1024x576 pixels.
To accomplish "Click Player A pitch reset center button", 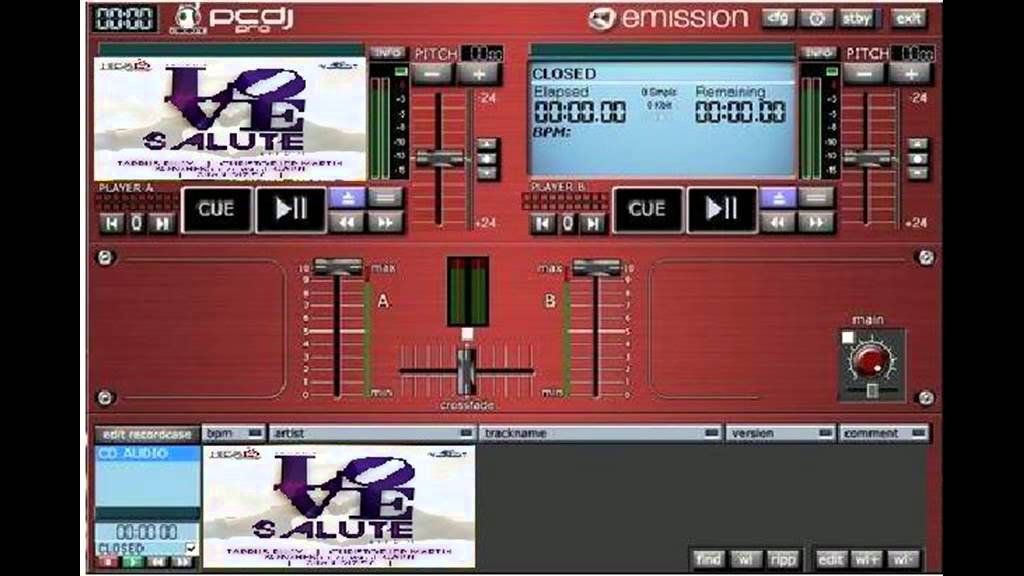I will click(487, 159).
